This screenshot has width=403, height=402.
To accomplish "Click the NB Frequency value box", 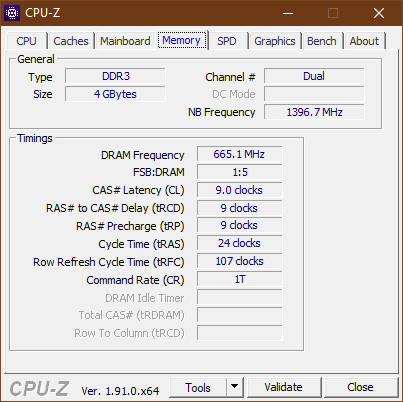I will [314, 112].
